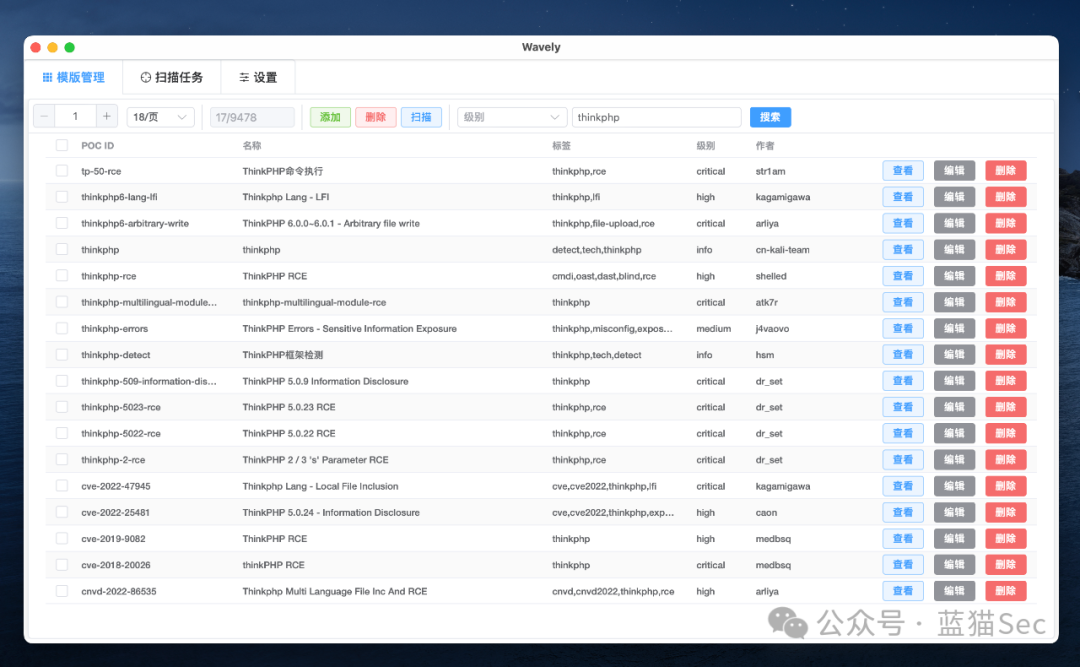Delete the thinkphp-errors row

click(1006, 329)
